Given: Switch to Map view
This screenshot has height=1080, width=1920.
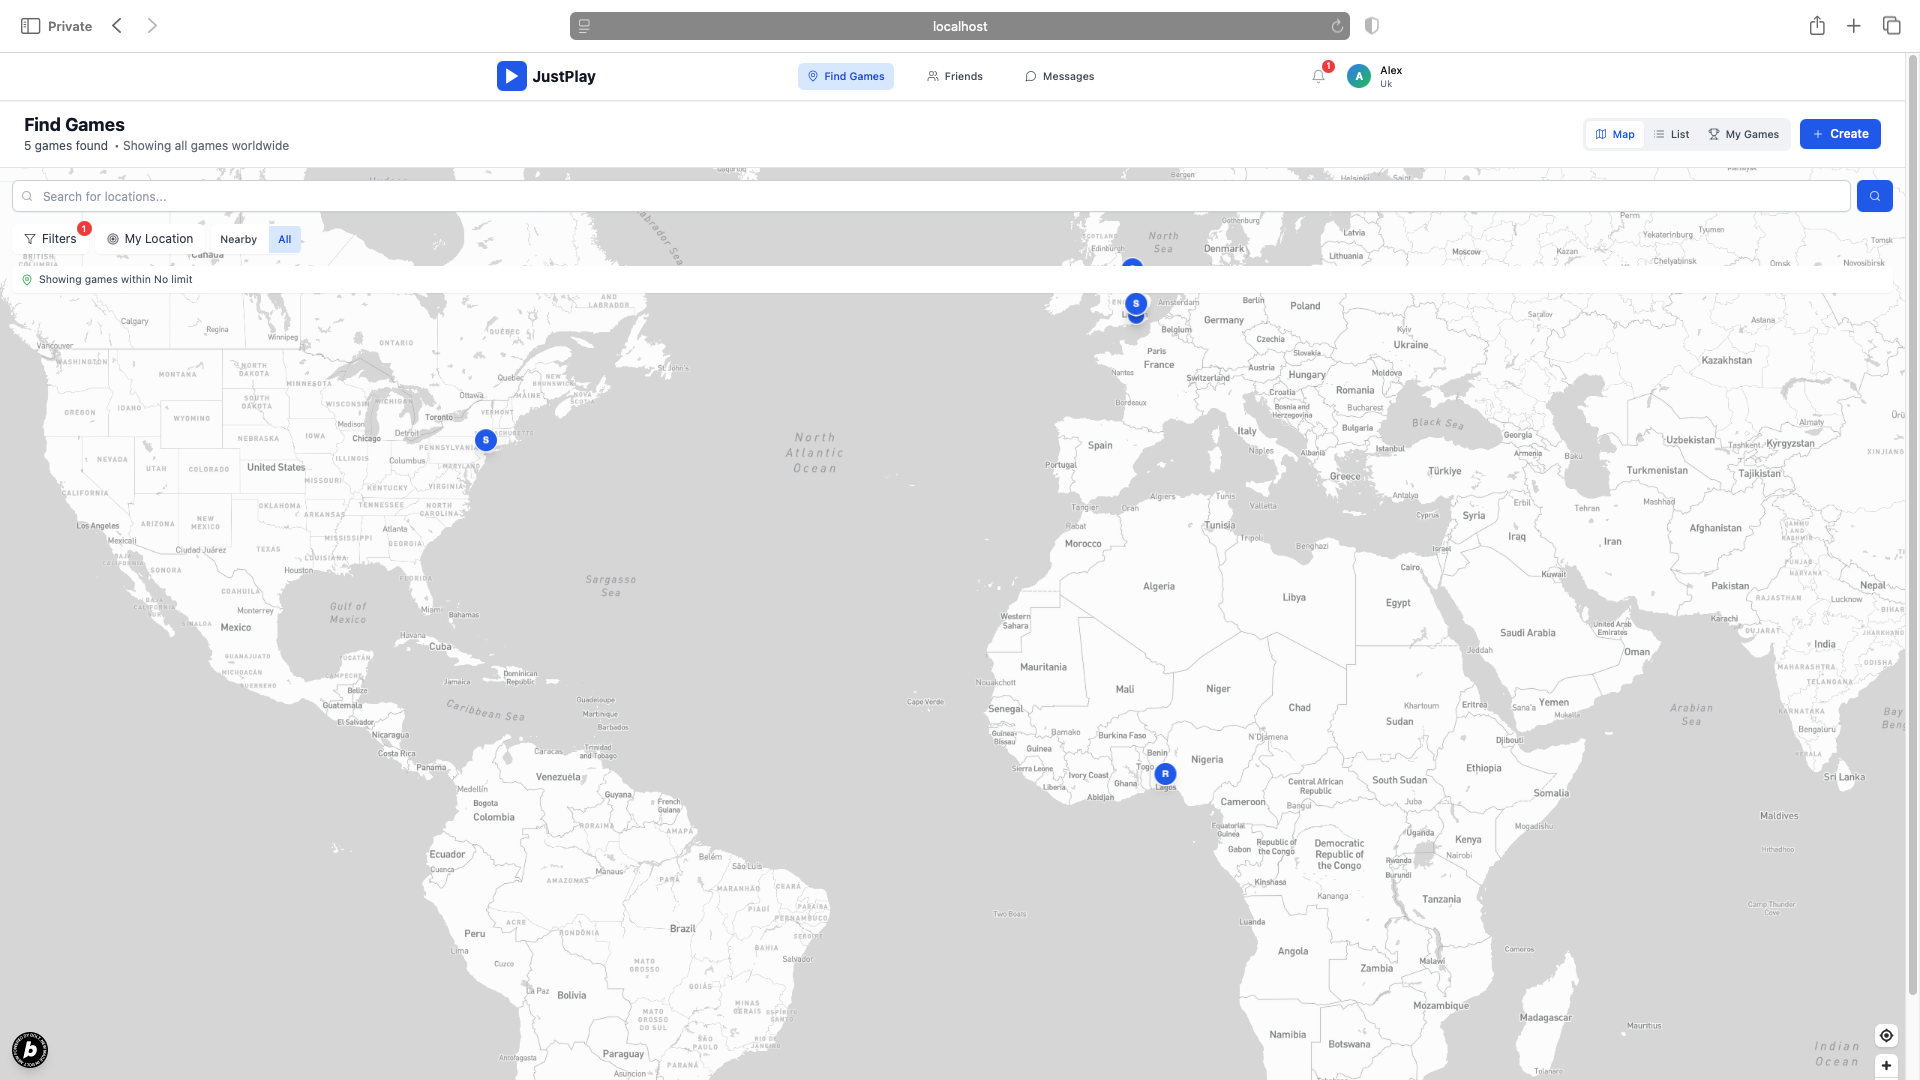Looking at the screenshot, I should pos(1615,134).
